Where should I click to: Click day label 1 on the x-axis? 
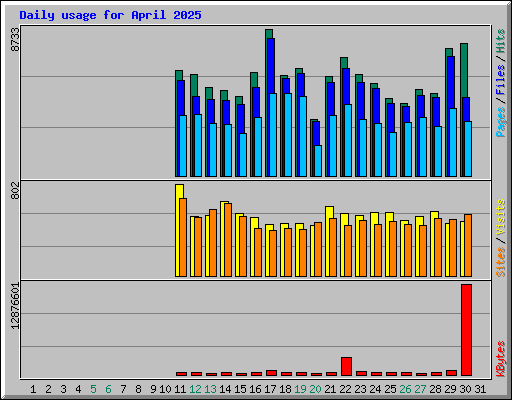tap(33, 389)
